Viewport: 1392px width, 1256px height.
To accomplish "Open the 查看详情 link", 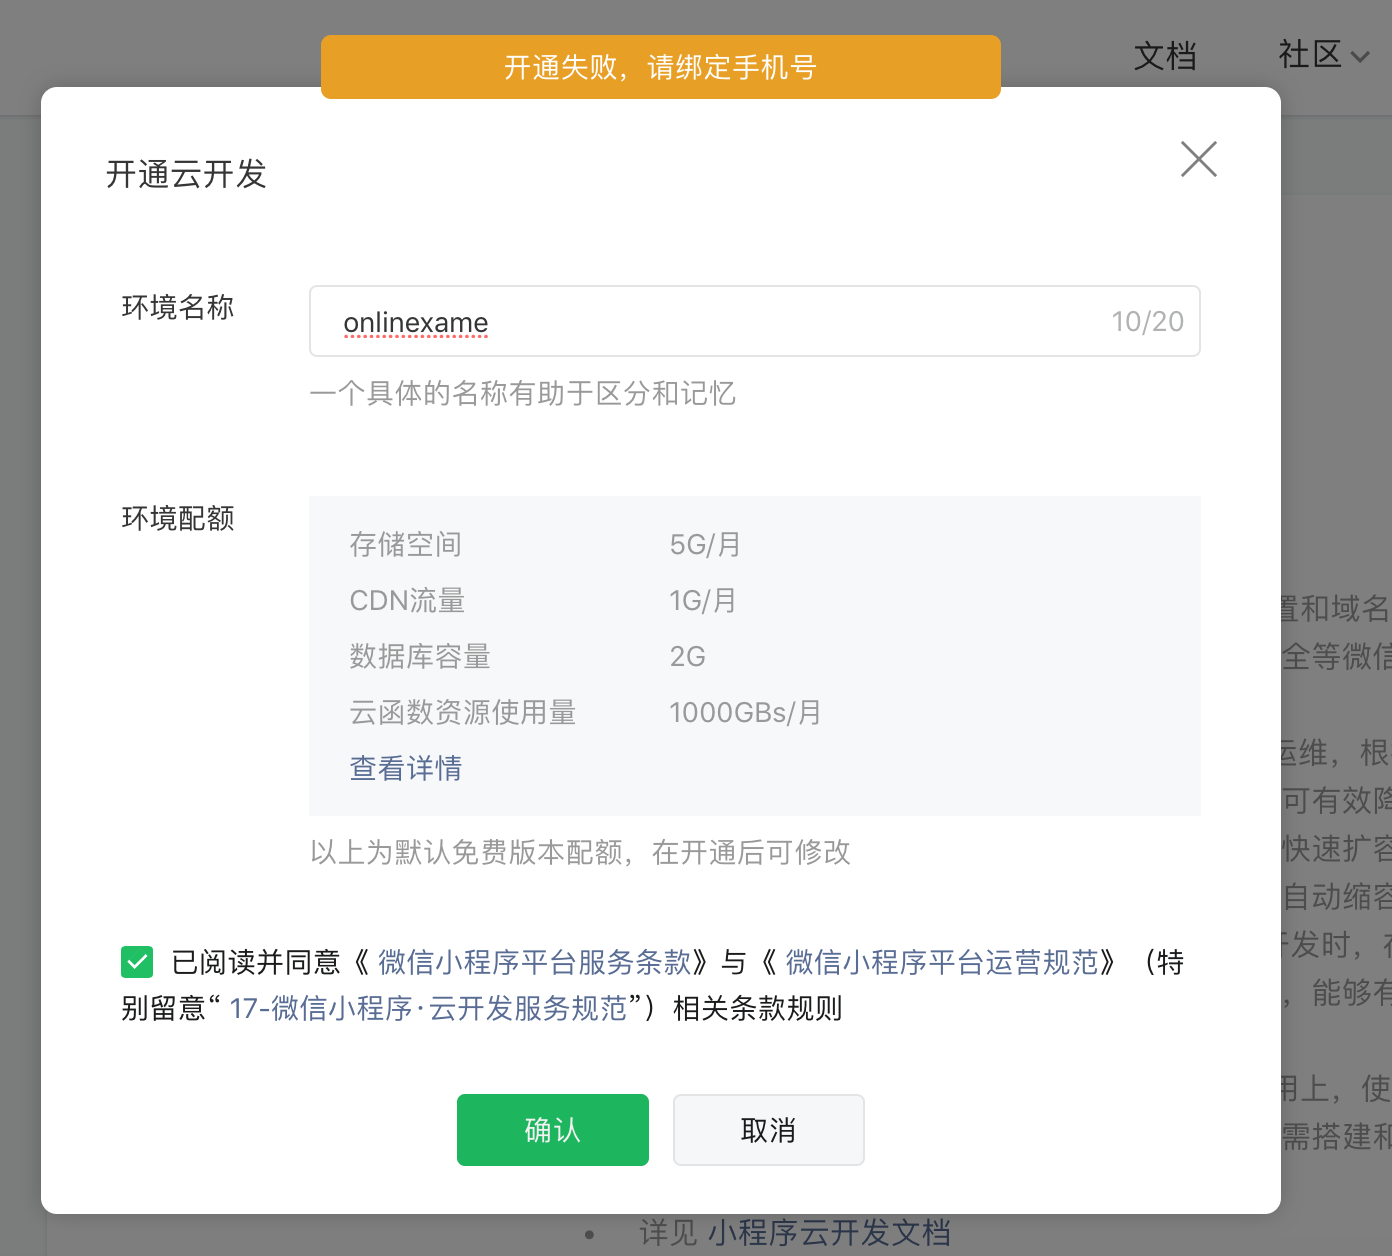I will (x=406, y=768).
